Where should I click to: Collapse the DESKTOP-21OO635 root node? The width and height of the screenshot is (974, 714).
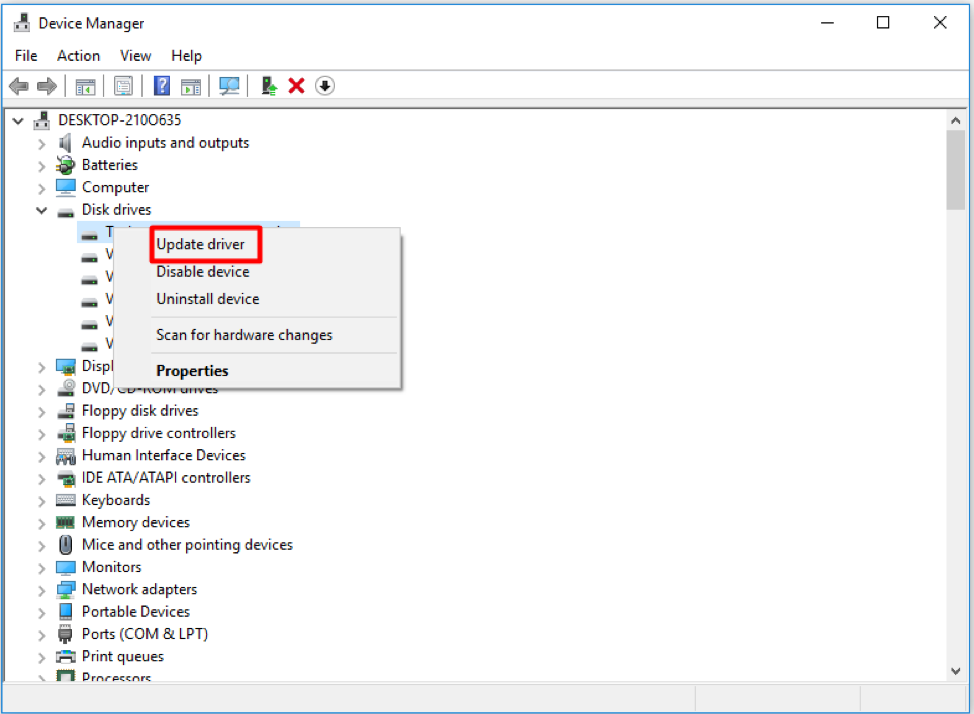[18, 121]
